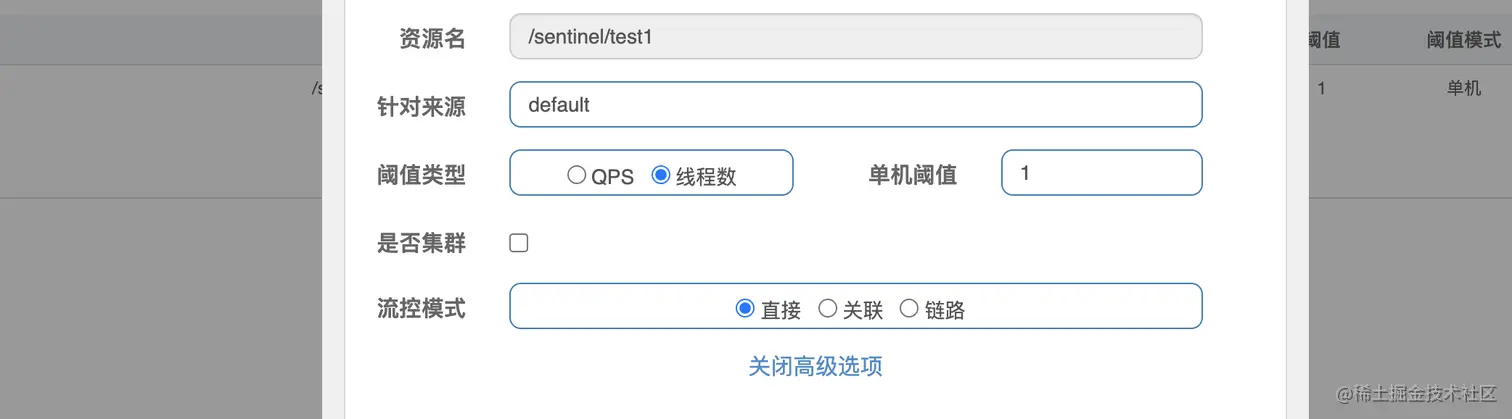Viewport: 1512px width, 419px height.
Task: Collapse via the 关闭高级选项 link
Action: click(x=815, y=366)
